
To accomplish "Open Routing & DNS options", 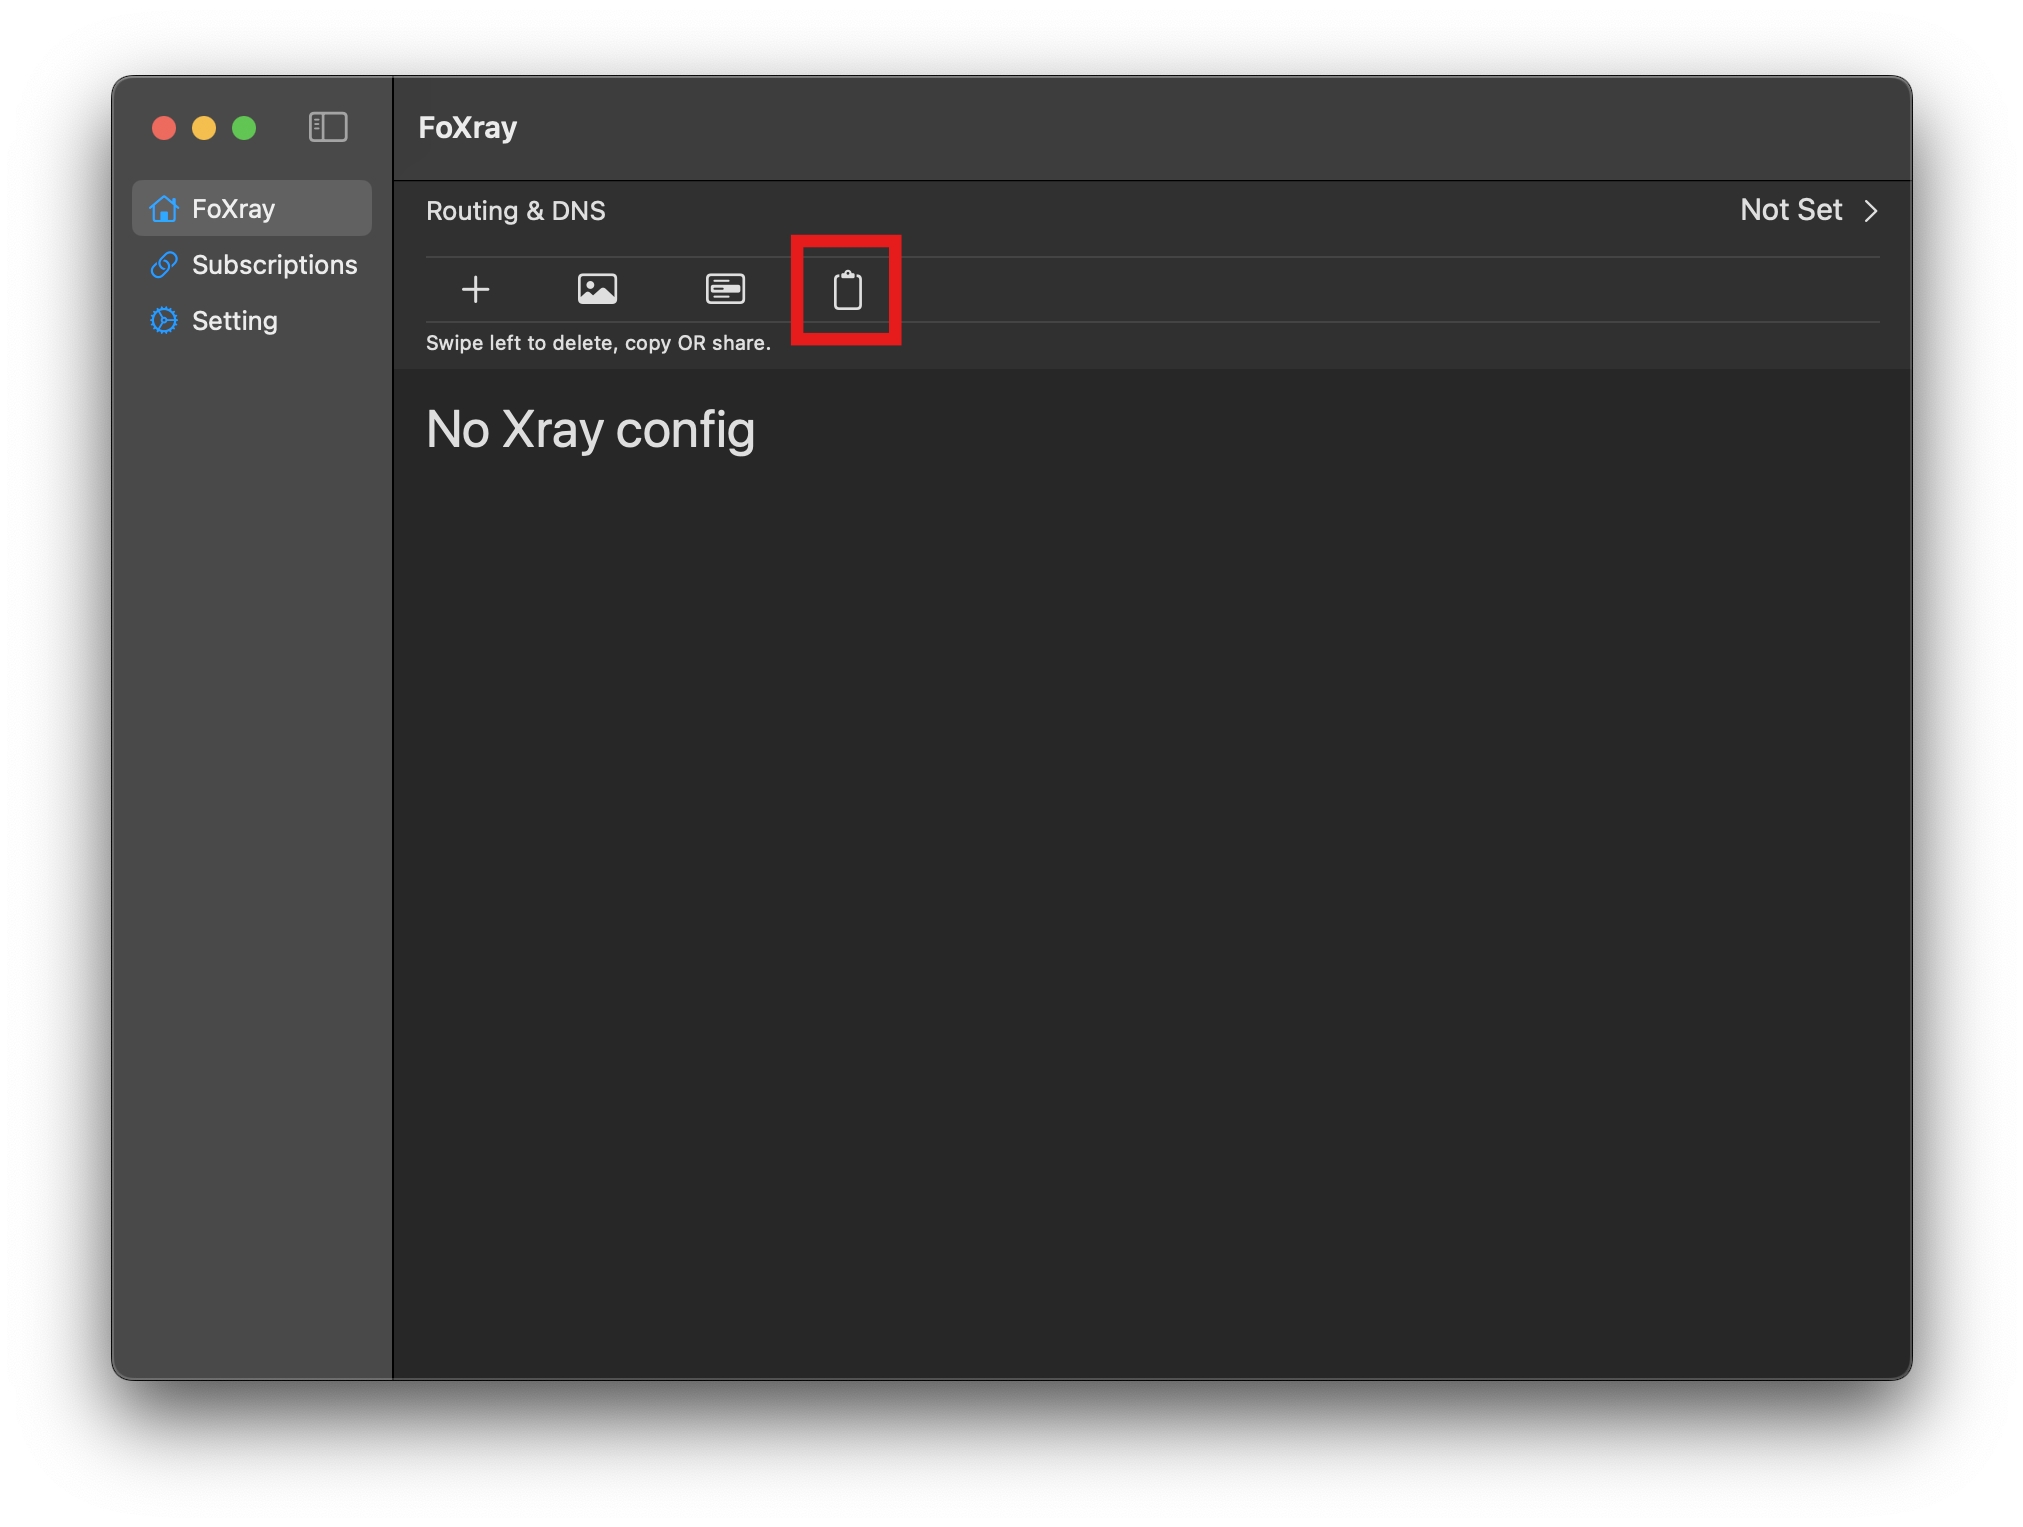I will [x=515, y=211].
